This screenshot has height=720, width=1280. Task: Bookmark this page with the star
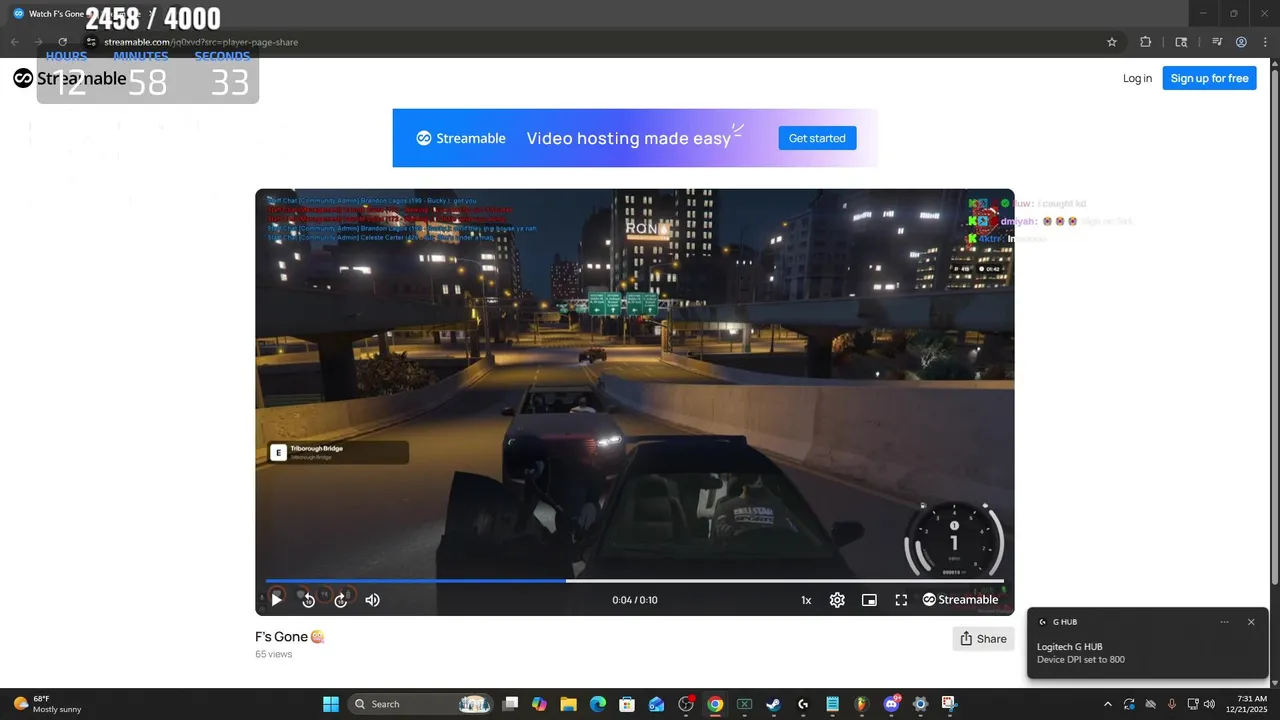point(1111,42)
